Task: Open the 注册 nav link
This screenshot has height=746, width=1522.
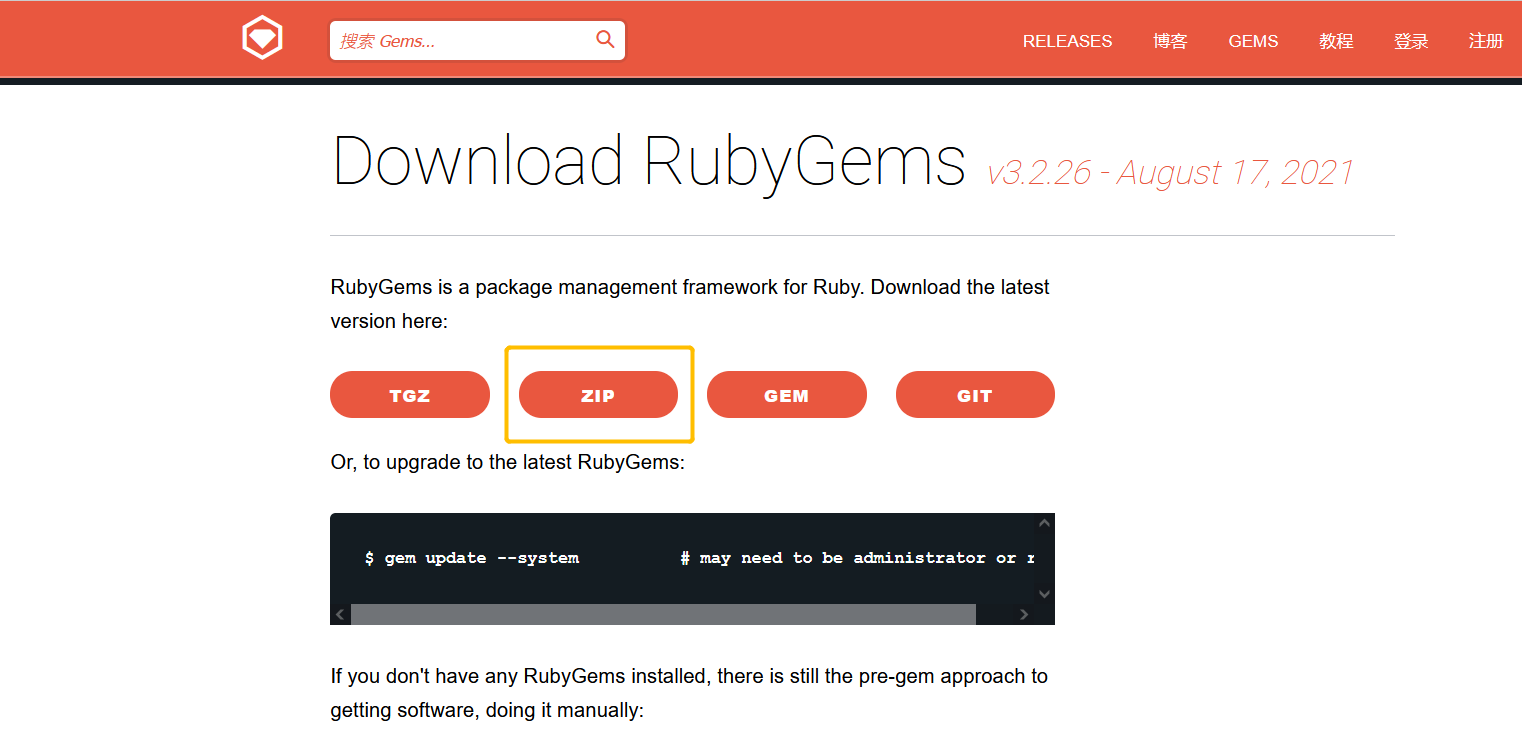Action: (x=1486, y=41)
